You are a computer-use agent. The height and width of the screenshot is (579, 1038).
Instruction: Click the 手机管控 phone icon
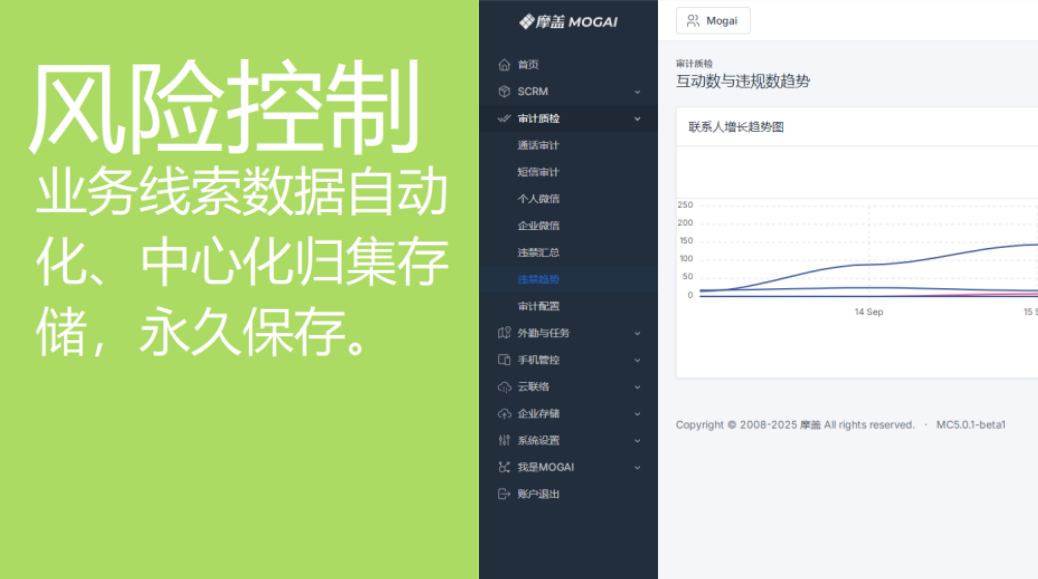pos(504,360)
